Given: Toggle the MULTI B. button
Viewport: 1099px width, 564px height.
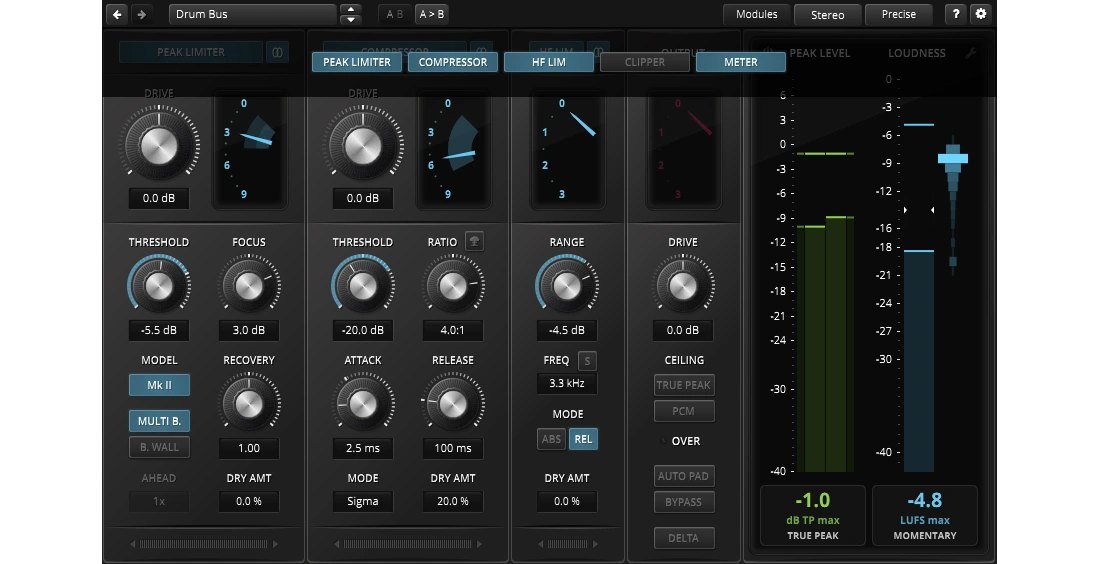Looking at the screenshot, I should pyautogui.click(x=159, y=421).
